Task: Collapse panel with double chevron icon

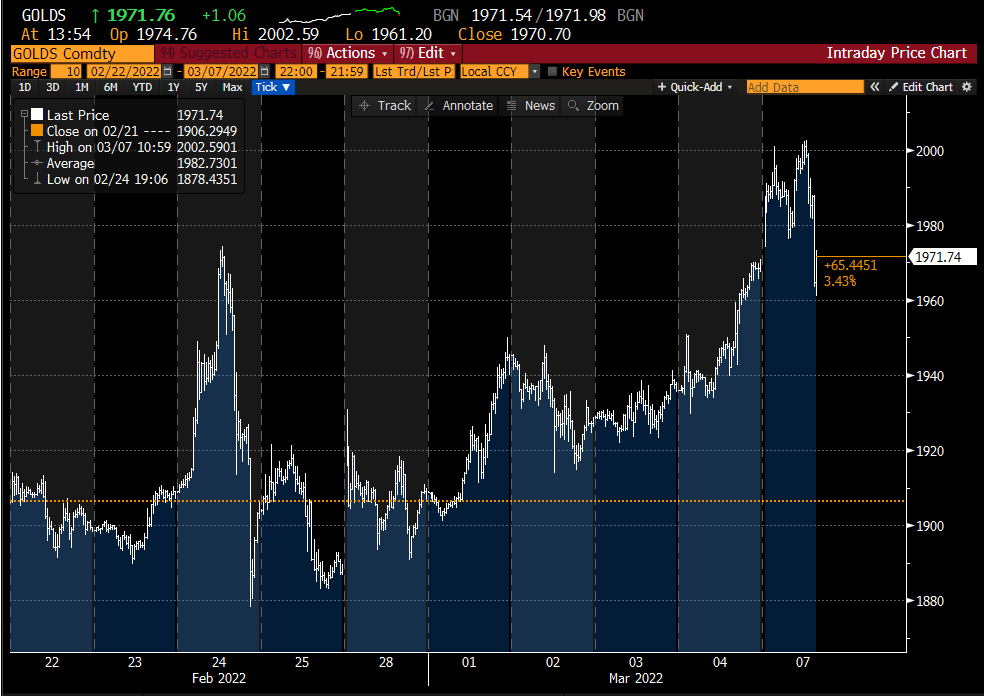Action: click(x=874, y=87)
